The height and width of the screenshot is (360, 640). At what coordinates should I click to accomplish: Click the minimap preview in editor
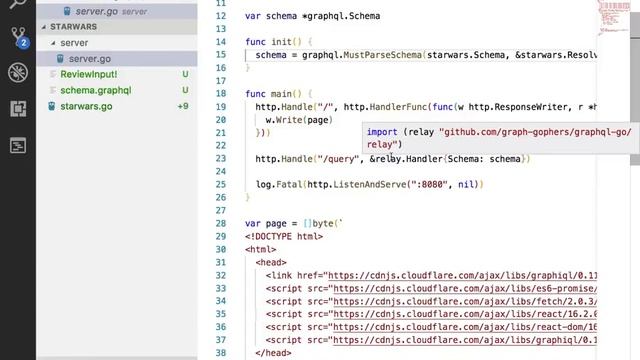pyautogui.click(x=614, y=18)
